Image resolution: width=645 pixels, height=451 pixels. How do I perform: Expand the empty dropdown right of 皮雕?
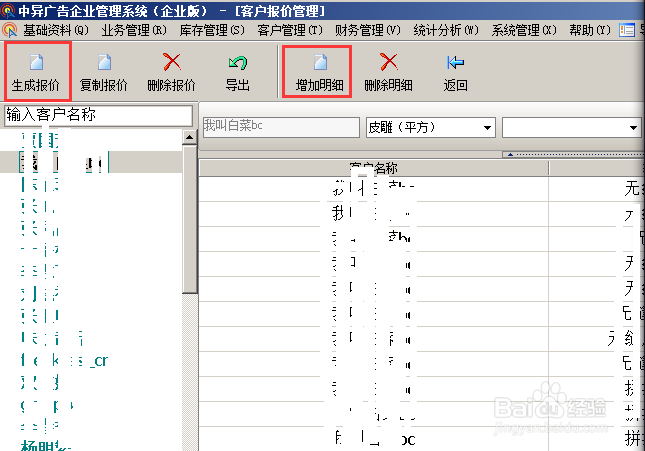point(633,128)
